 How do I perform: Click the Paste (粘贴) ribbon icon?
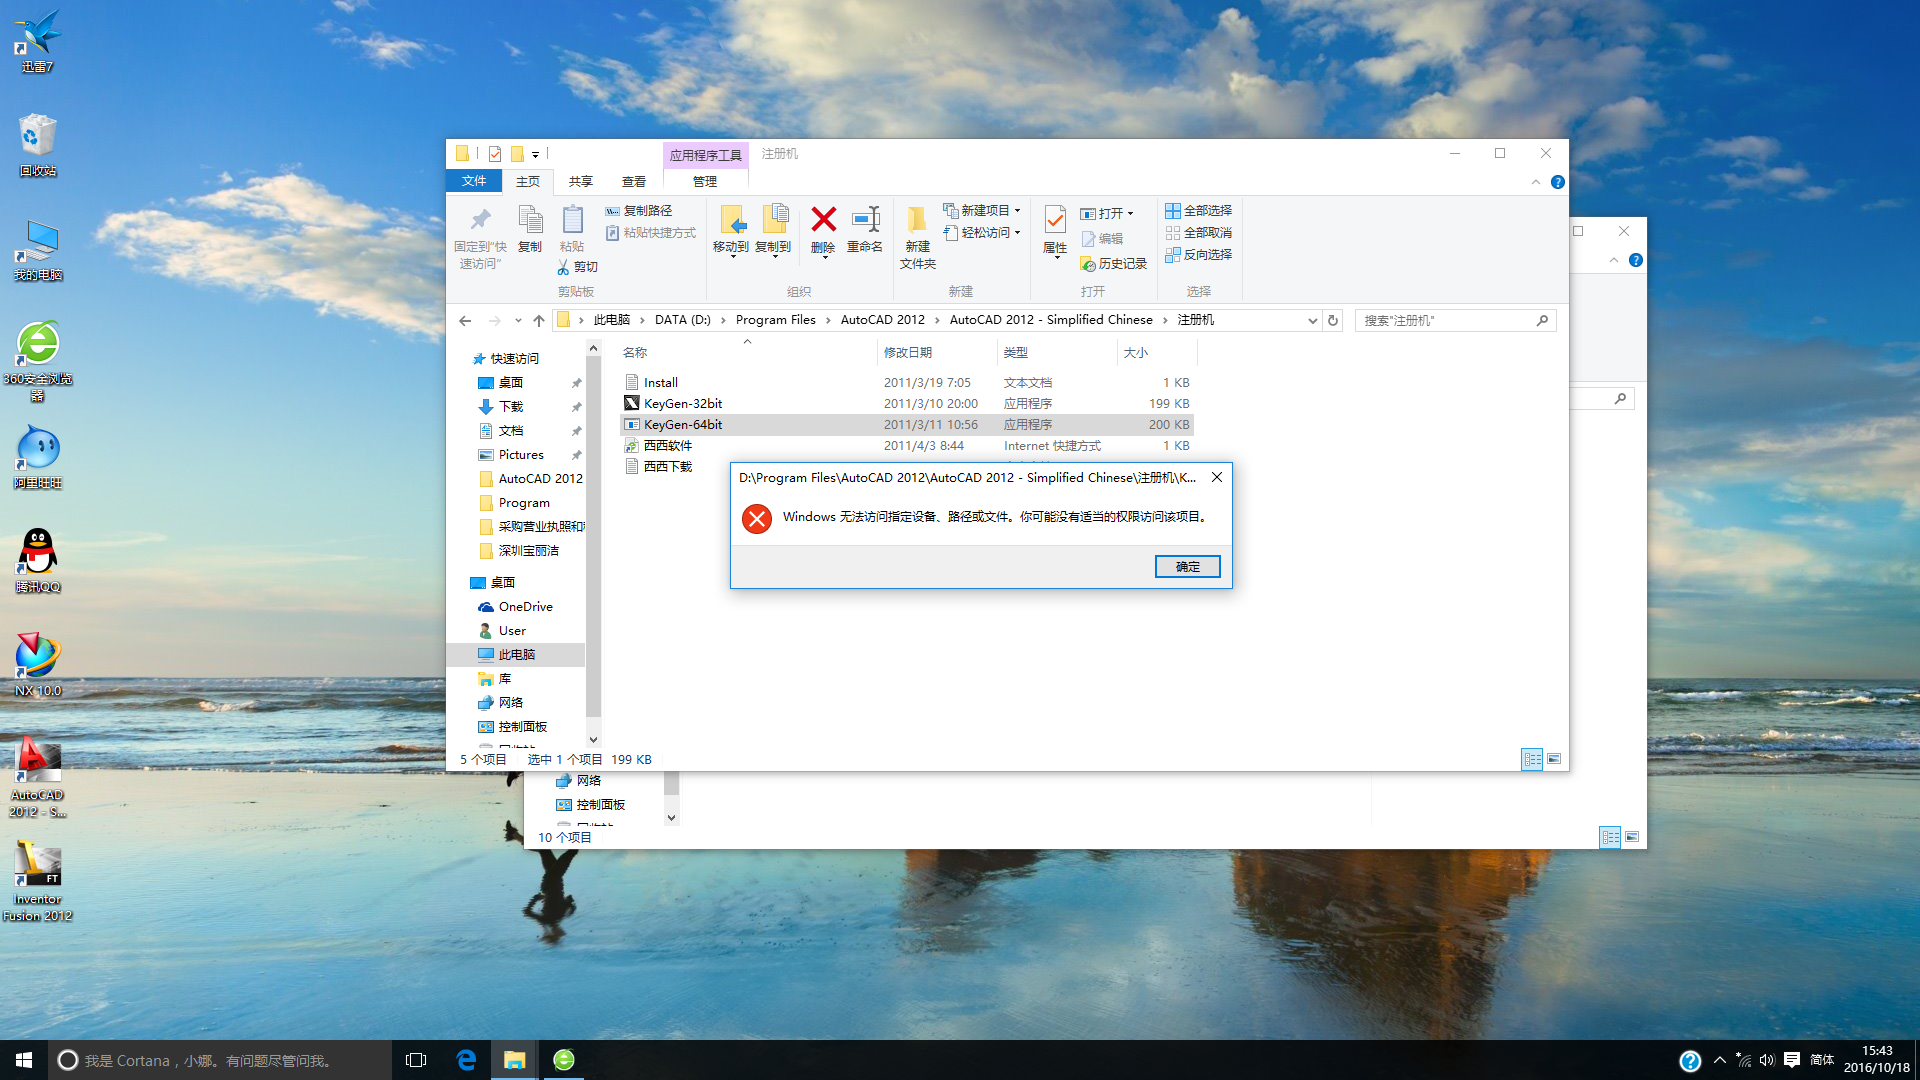tap(572, 219)
